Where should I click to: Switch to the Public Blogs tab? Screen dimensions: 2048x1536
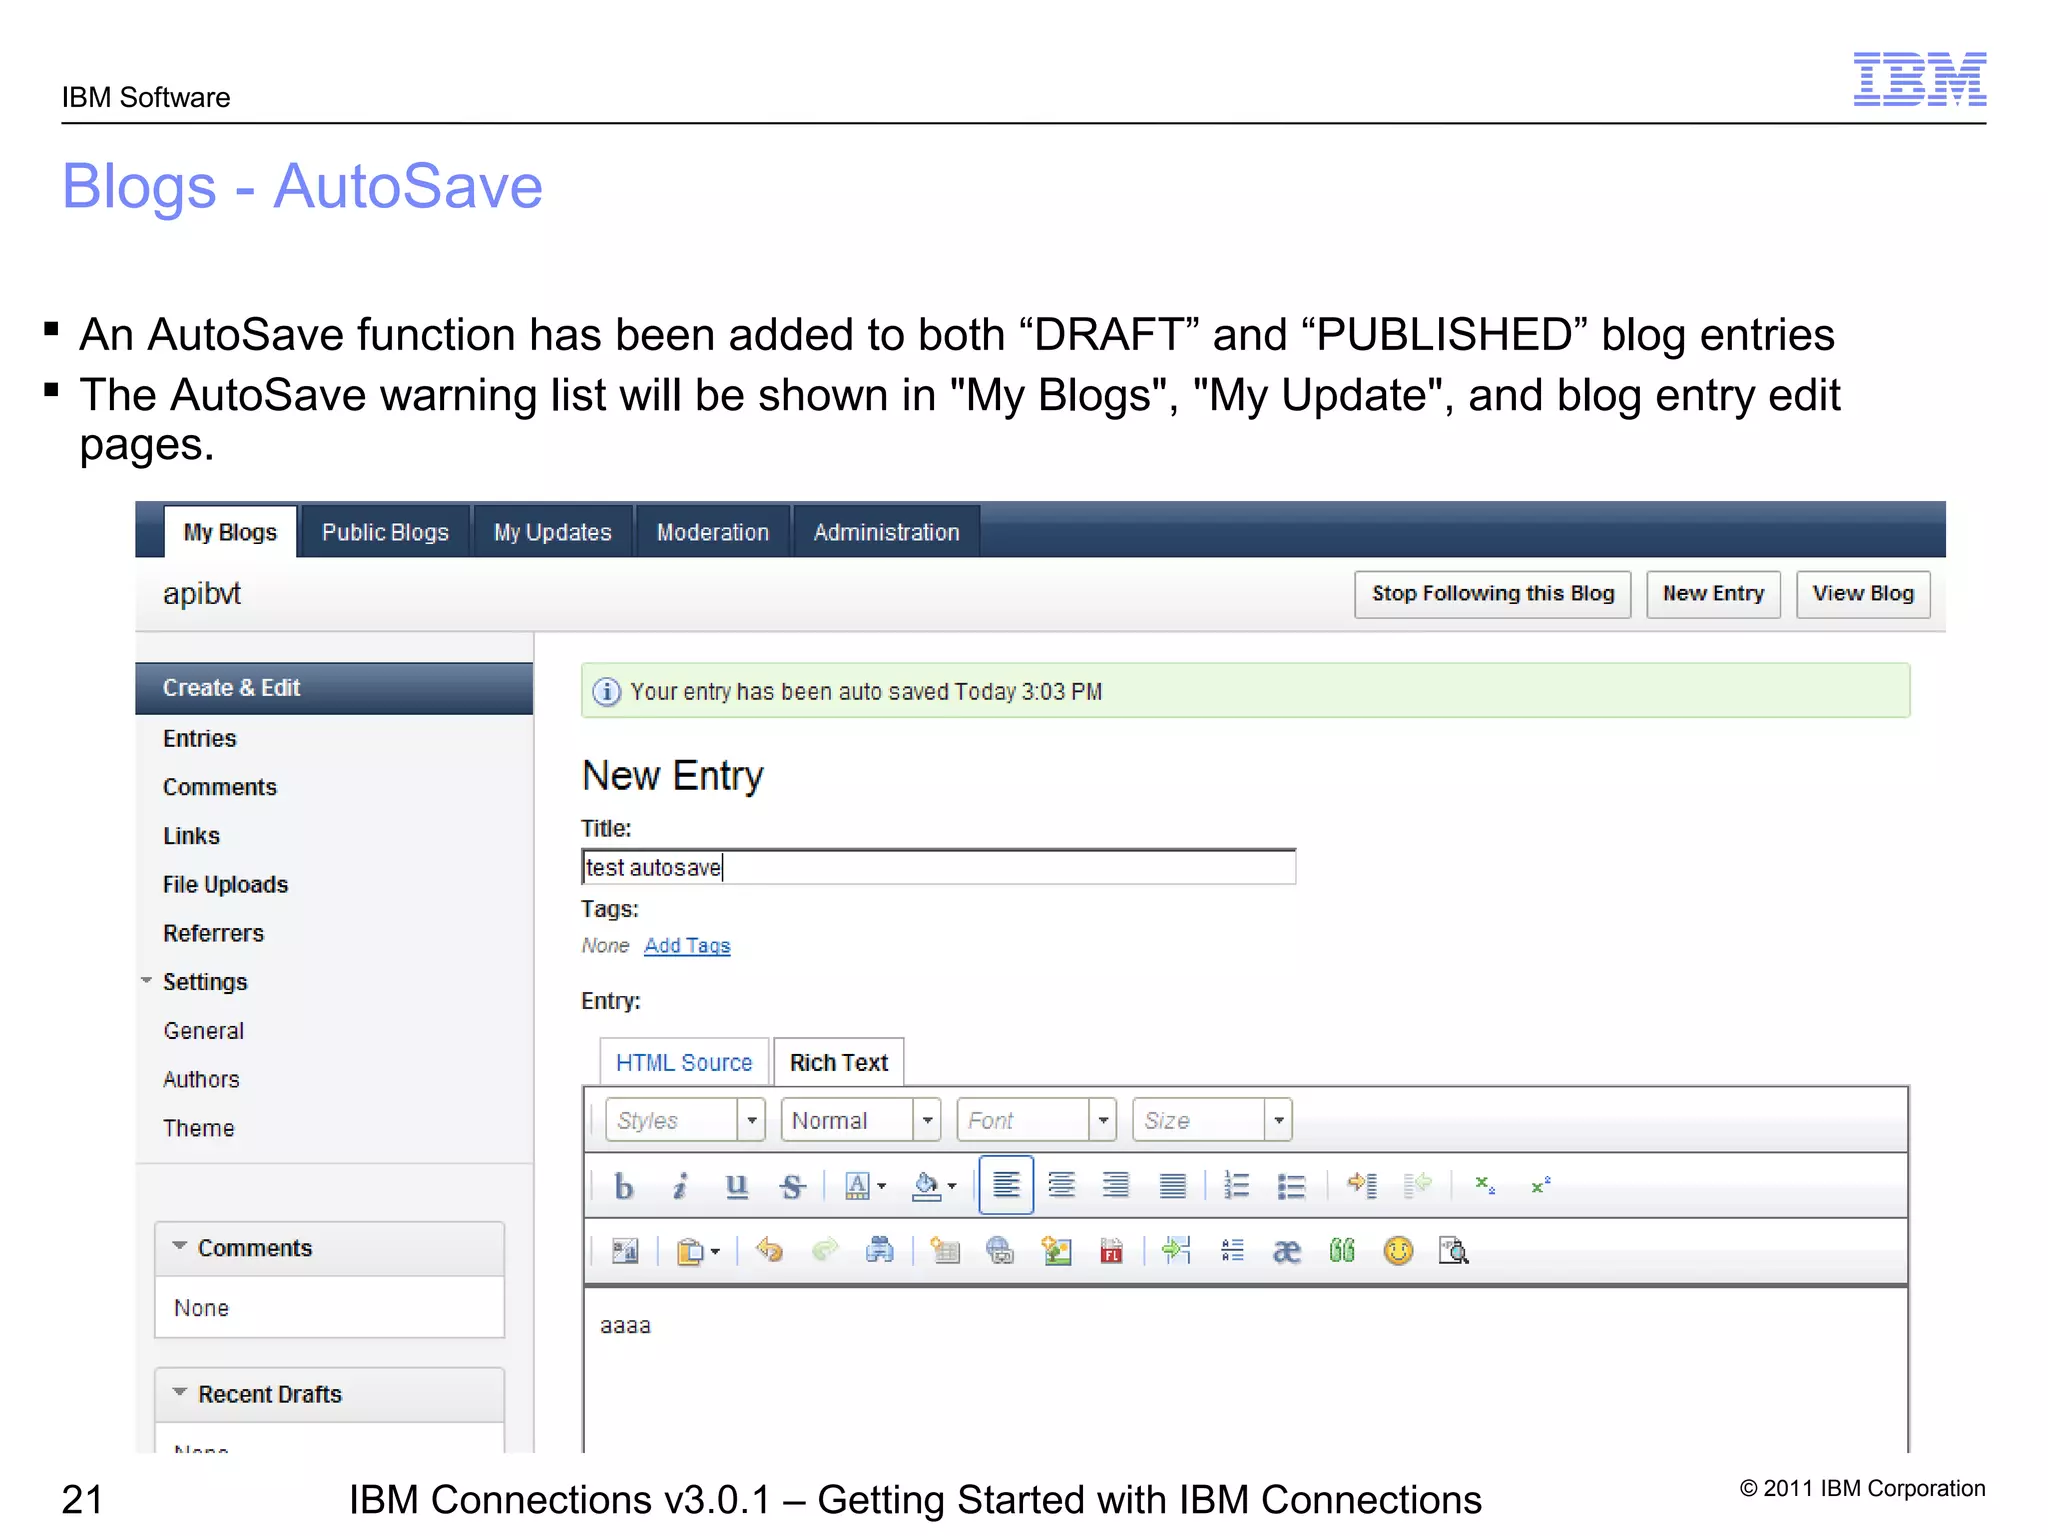[385, 532]
